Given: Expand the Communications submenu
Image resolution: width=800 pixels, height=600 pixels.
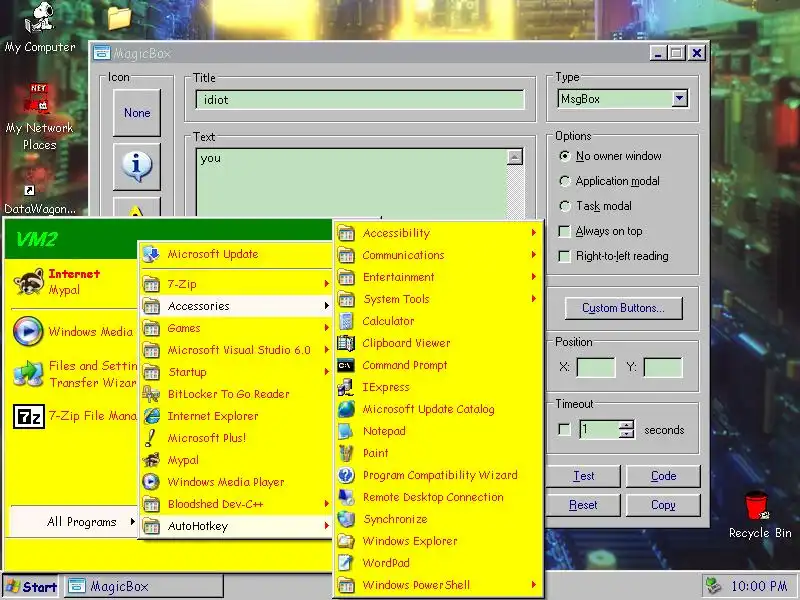Looking at the screenshot, I should (439, 255).
